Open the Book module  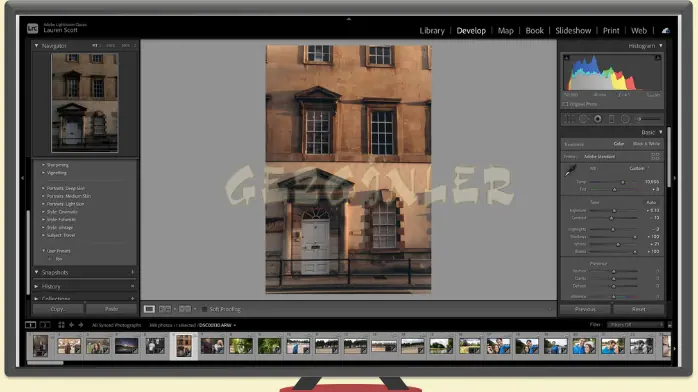534,31
